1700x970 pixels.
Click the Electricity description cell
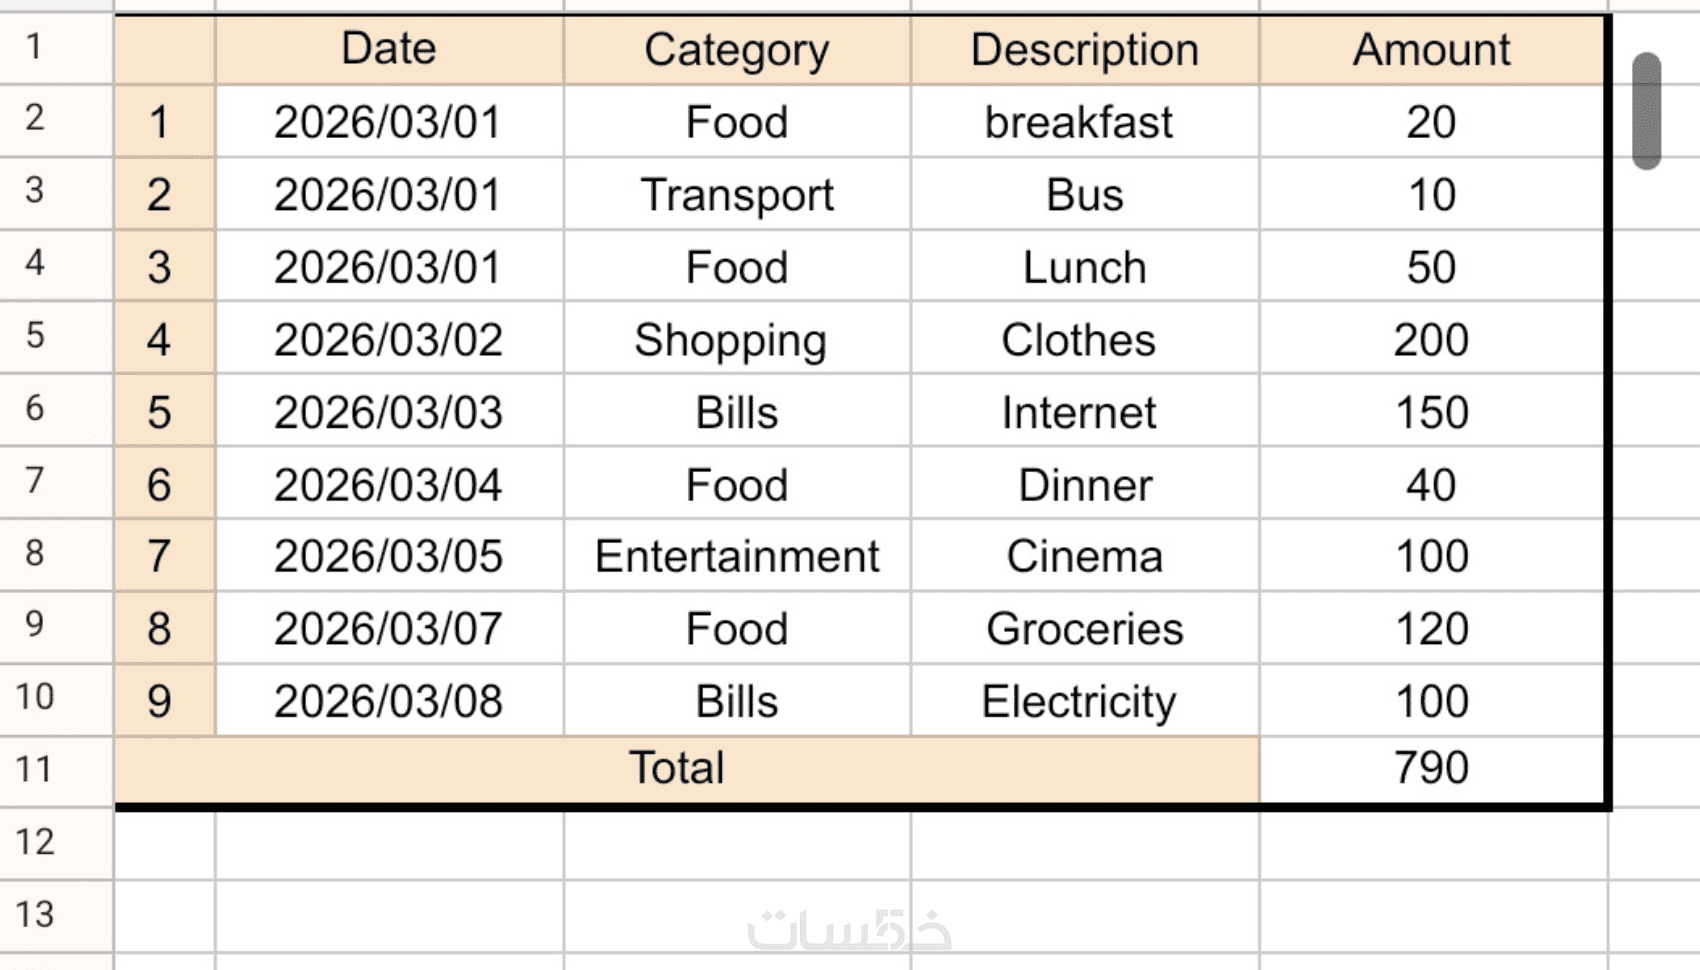coord(1080,701)
